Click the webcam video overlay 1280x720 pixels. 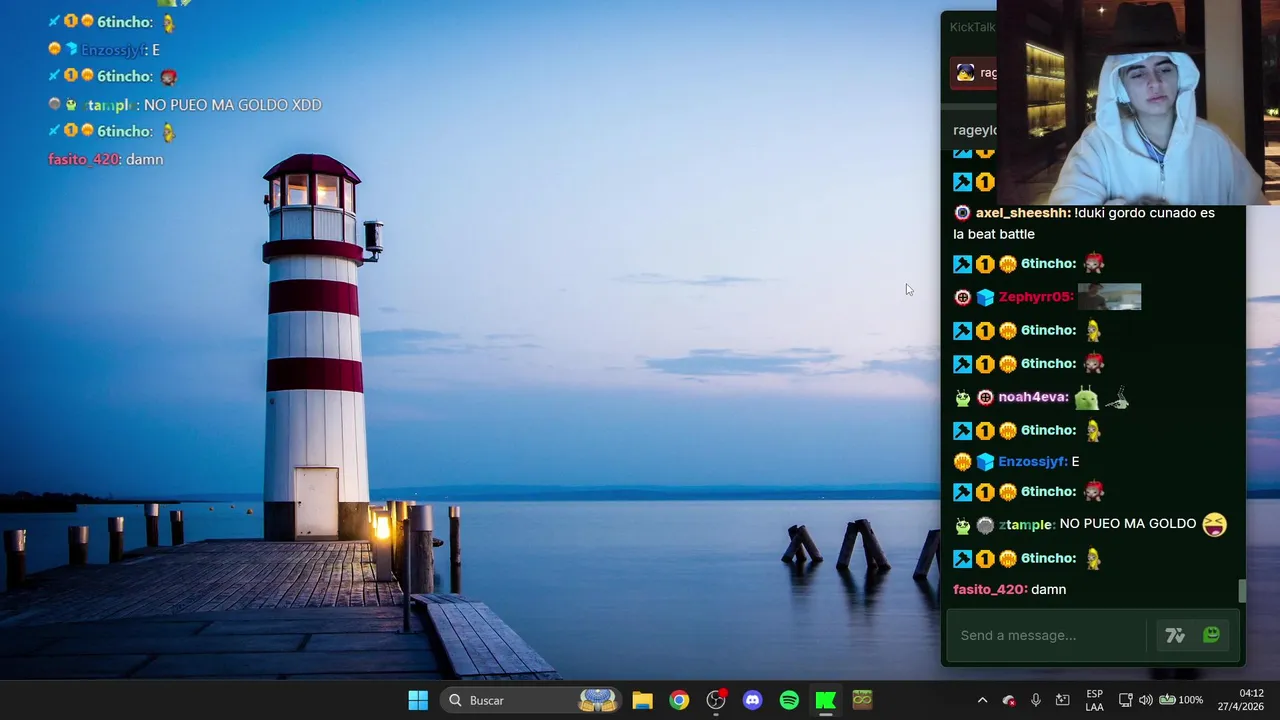click(1138, 102)
